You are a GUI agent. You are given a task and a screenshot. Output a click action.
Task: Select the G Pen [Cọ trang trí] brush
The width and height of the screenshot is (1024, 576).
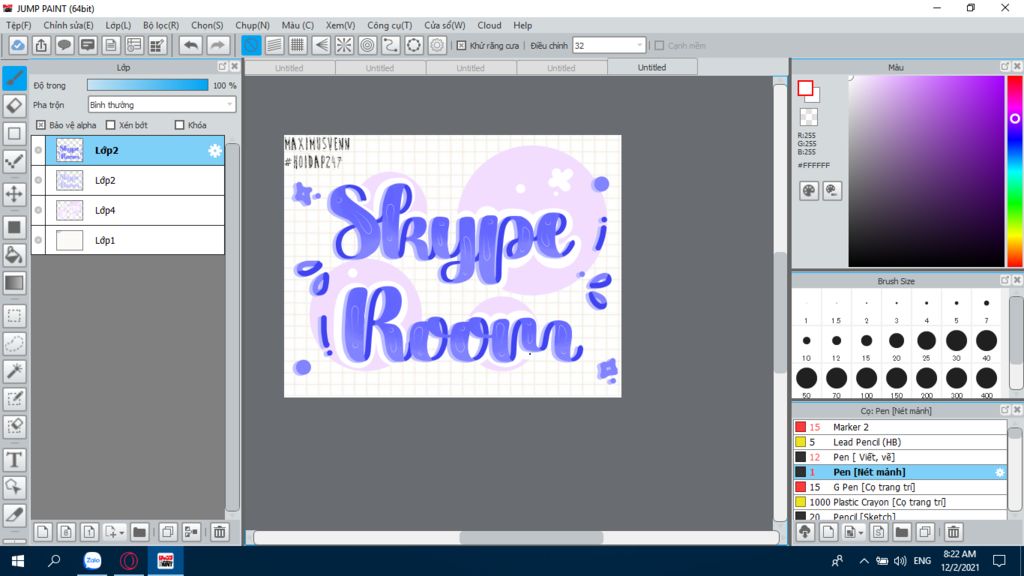(x=900, y=487)
